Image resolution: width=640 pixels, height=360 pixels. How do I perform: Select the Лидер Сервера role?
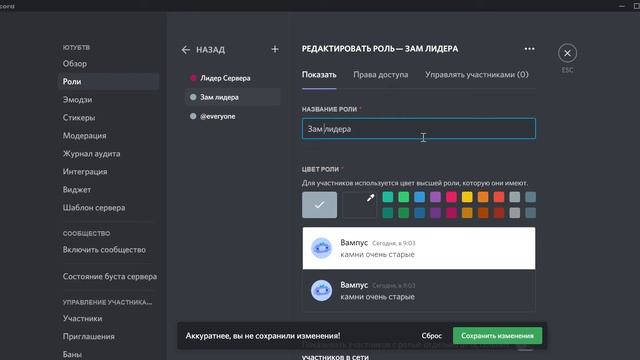233,78
